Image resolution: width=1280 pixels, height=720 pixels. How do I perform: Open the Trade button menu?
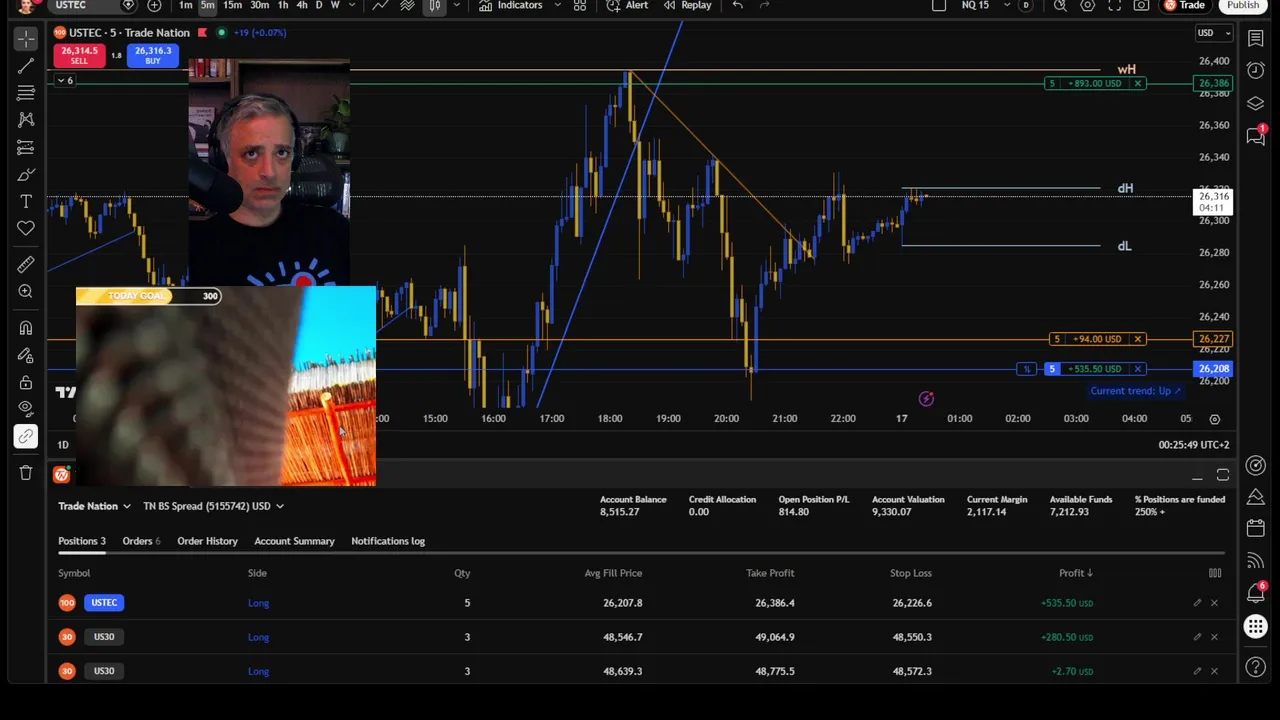point(1185,5)
